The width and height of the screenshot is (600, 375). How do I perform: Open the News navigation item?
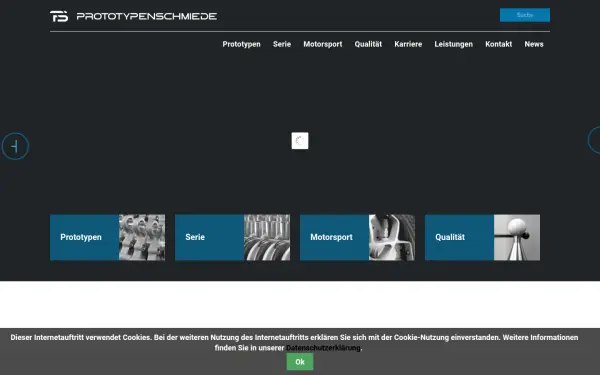(x=534, y=44)
